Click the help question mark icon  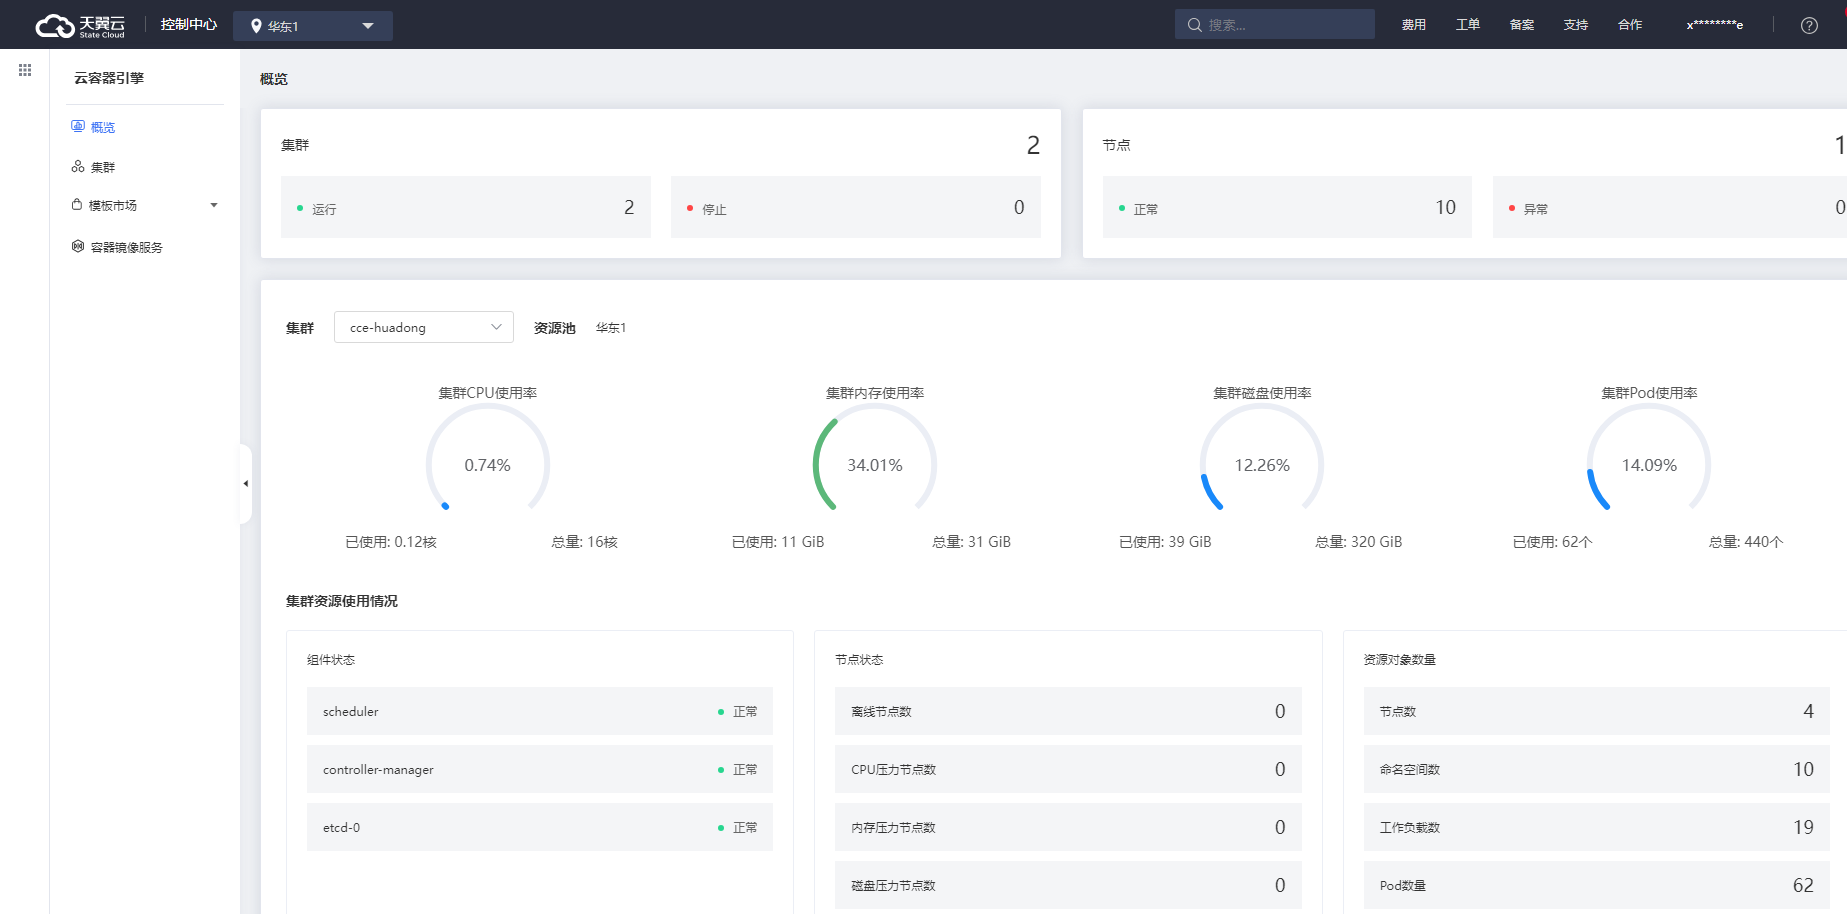point(1809,25)
